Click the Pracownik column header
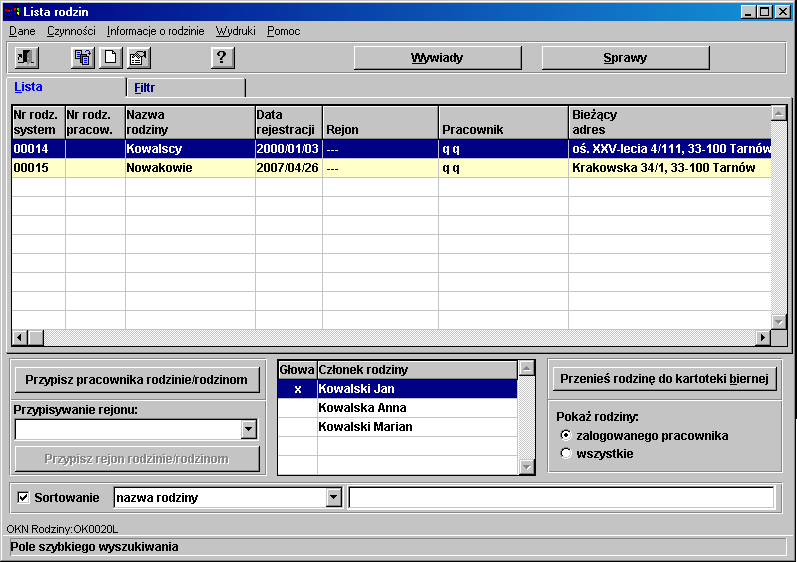This screenshot has width=797, height=562. (x=503, y=122)
